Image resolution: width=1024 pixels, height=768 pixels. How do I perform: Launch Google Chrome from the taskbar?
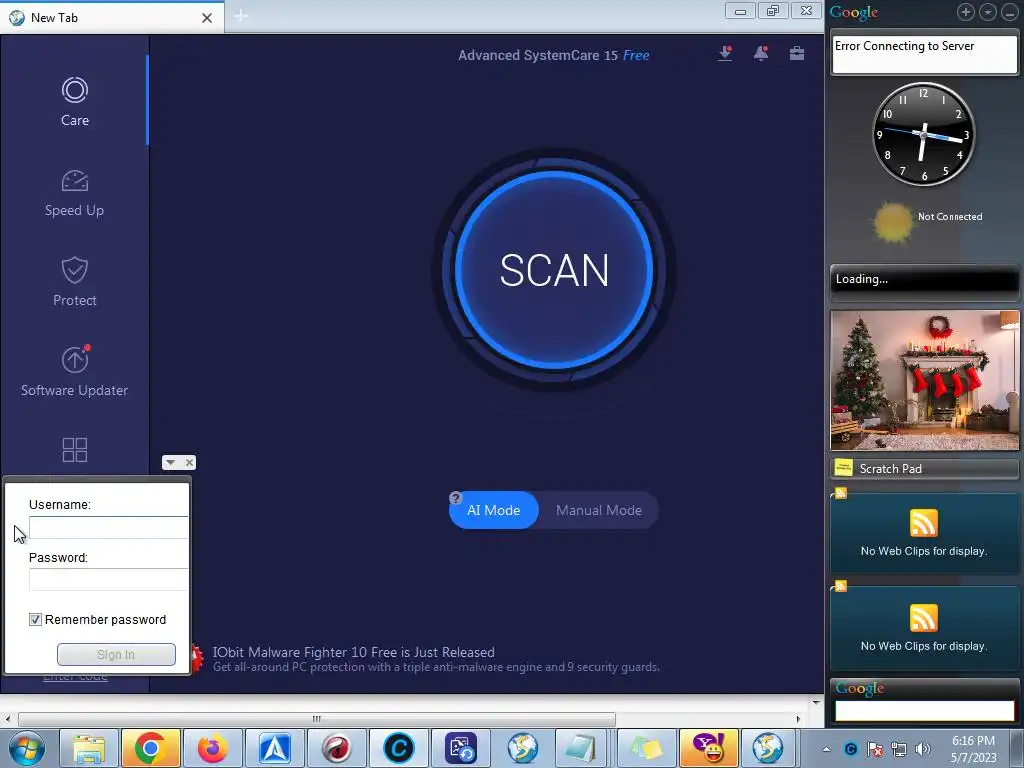point(150,748)
